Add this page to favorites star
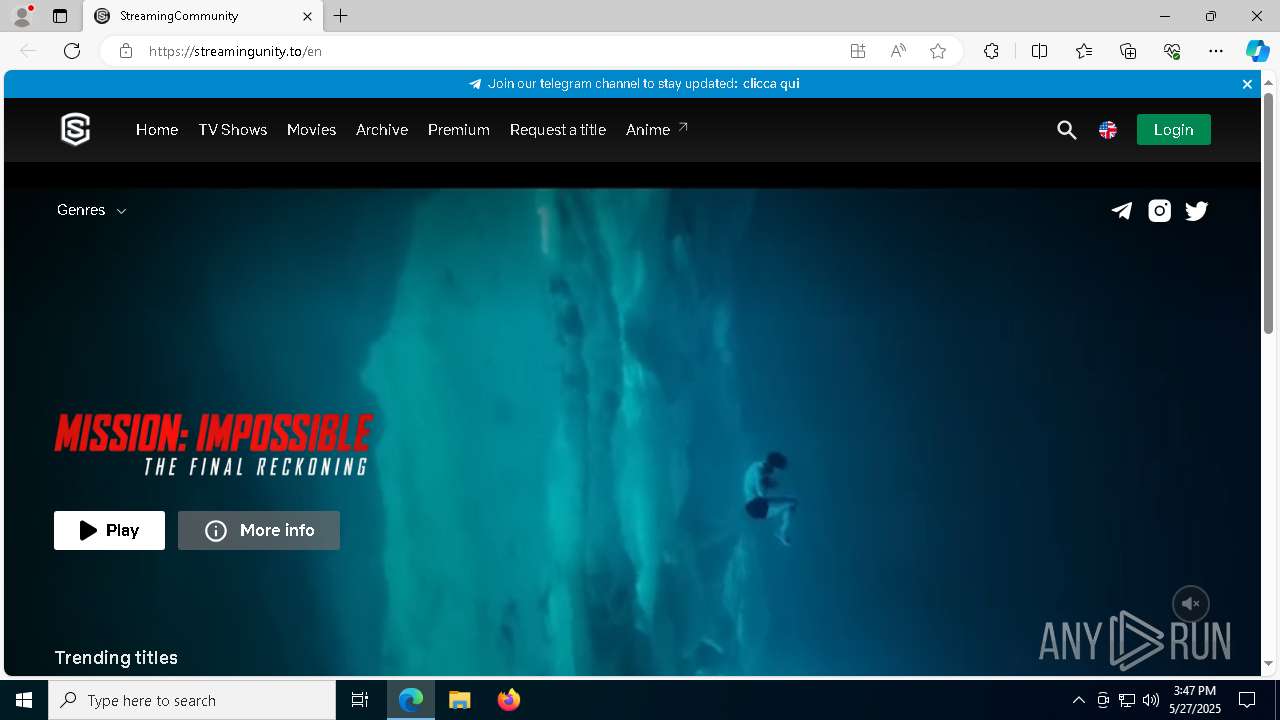The image size is (1280, 720). 938,51
